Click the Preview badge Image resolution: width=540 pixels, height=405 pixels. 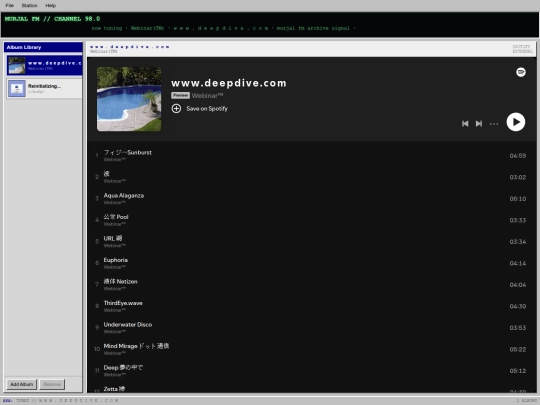(x=180, y=95)
